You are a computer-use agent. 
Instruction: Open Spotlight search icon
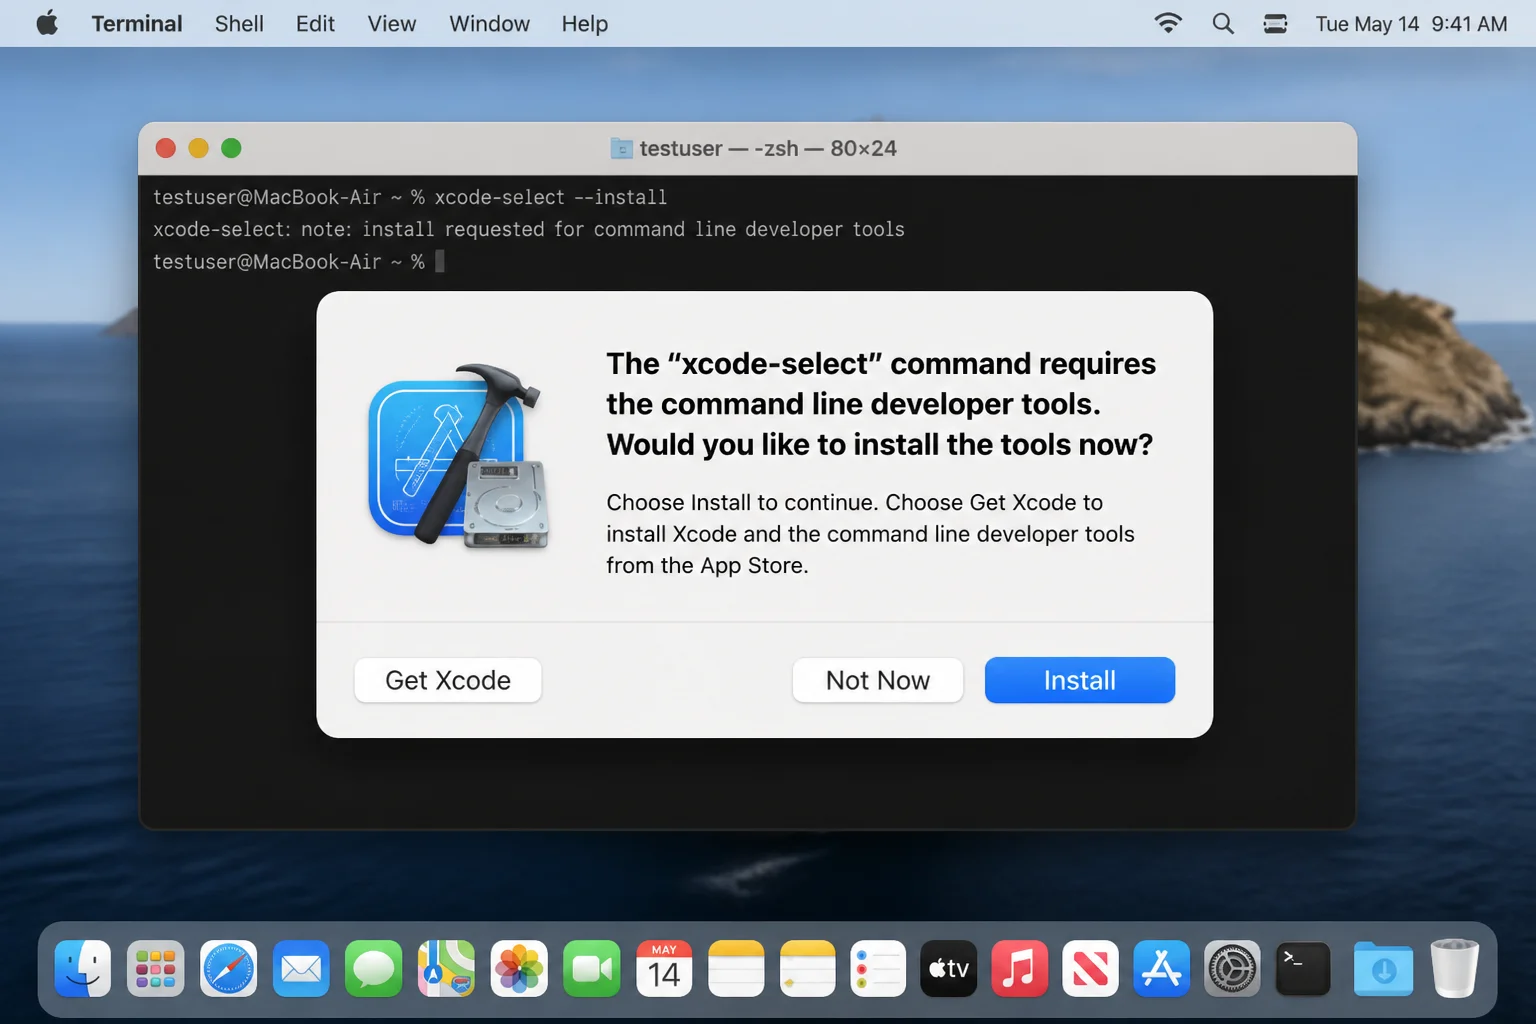click(x=1222, y=23)
